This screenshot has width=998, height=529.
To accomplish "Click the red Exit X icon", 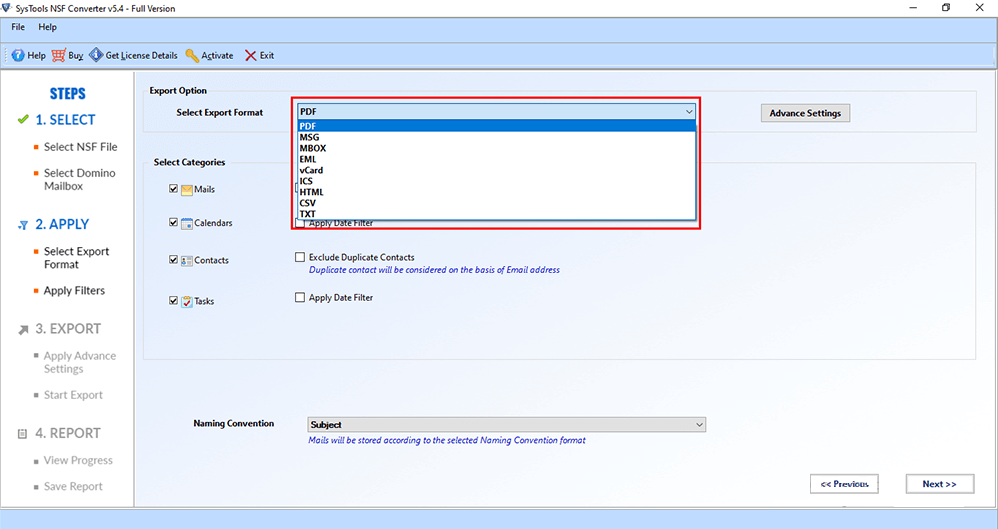I will pyautogui.click(x=250, y=55).
